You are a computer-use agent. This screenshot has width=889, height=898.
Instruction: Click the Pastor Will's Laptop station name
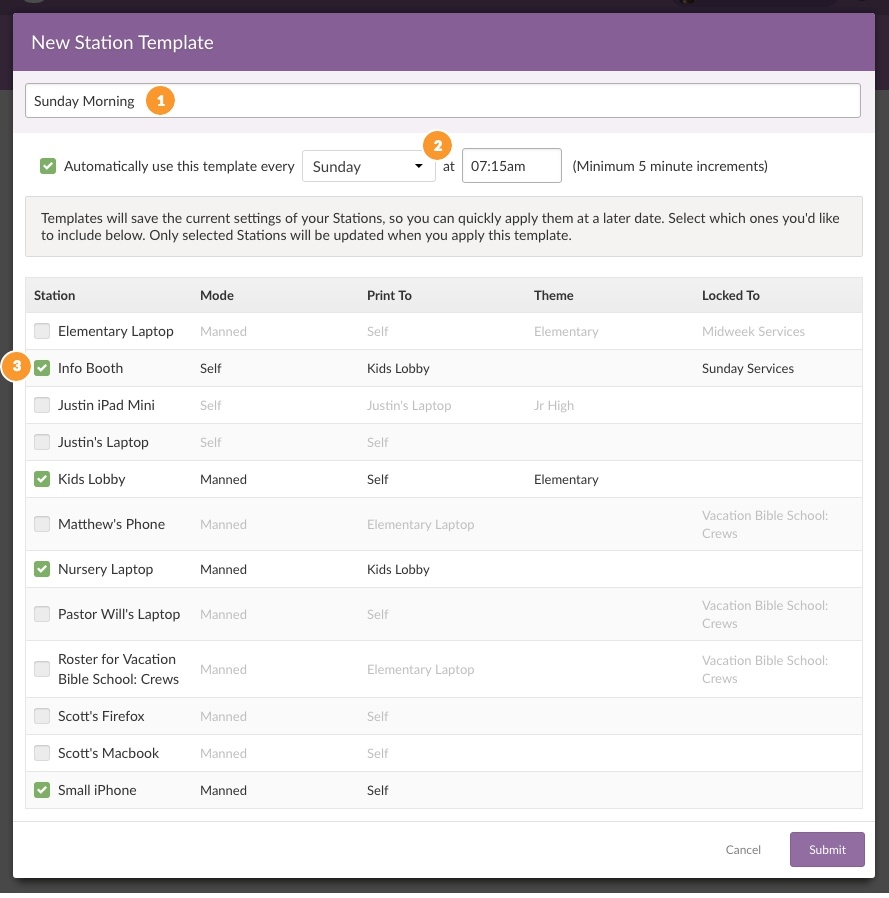[x=119, y=614]
